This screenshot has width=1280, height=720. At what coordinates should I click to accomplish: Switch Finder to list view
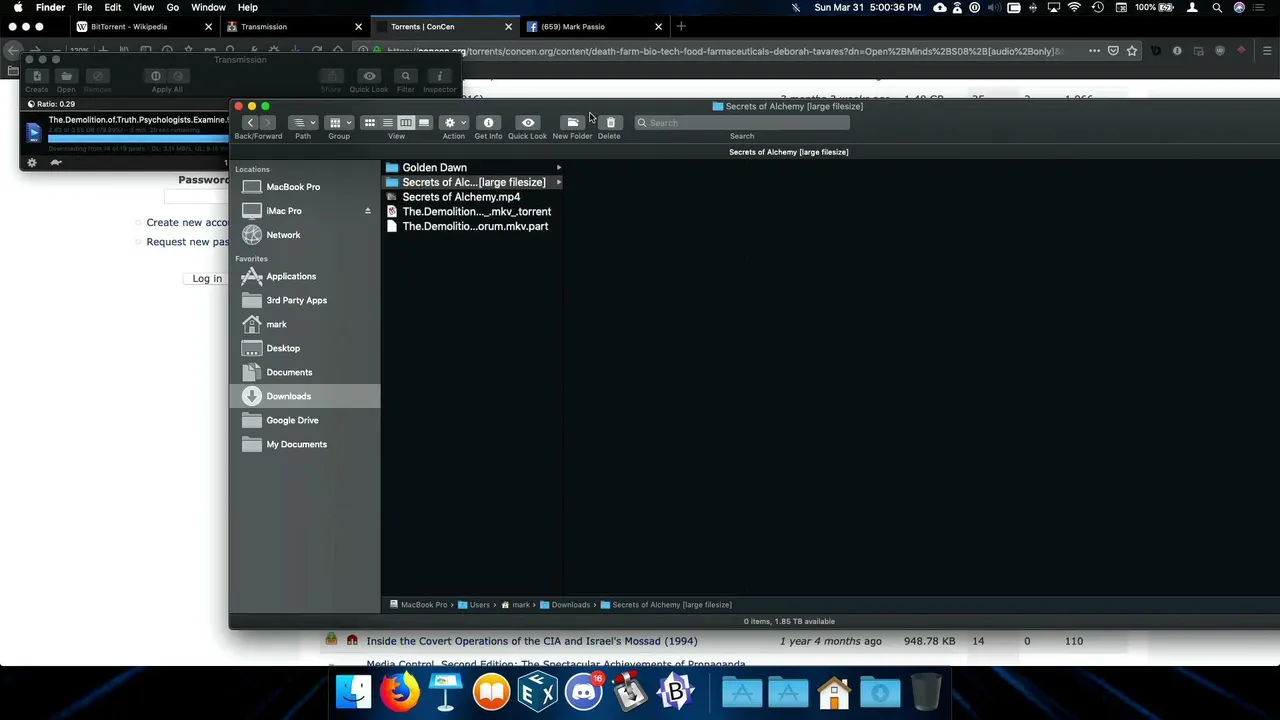(388, 123)
